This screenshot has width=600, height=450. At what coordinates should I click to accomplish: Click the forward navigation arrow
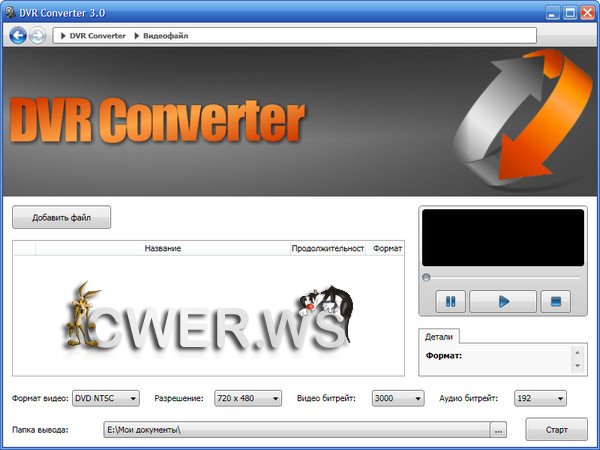[38, 36]
